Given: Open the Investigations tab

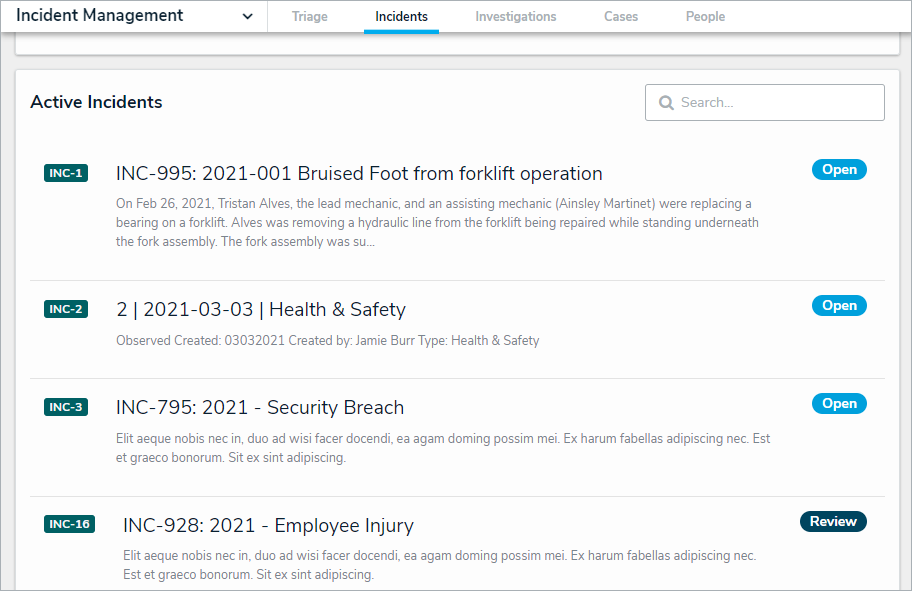Looking at the screenshot, I should 516,17.
